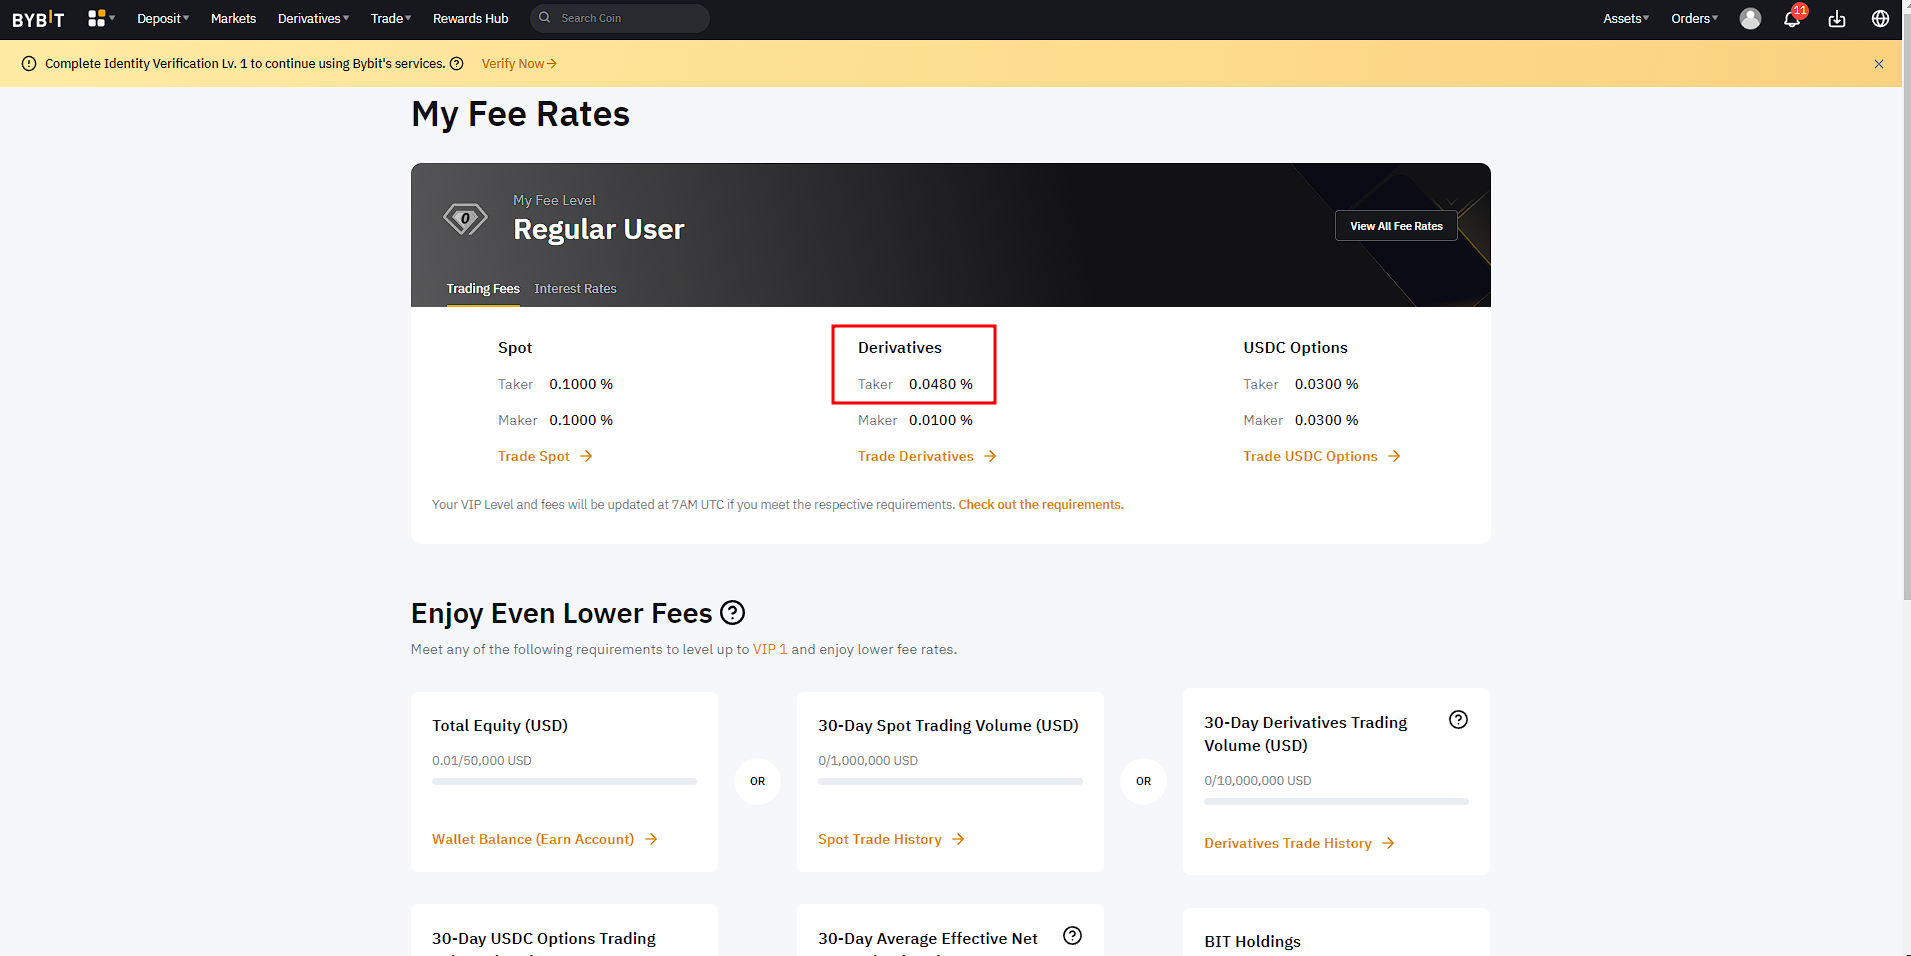
Task: Open the language globe icon
Action: click(1880, 19)
